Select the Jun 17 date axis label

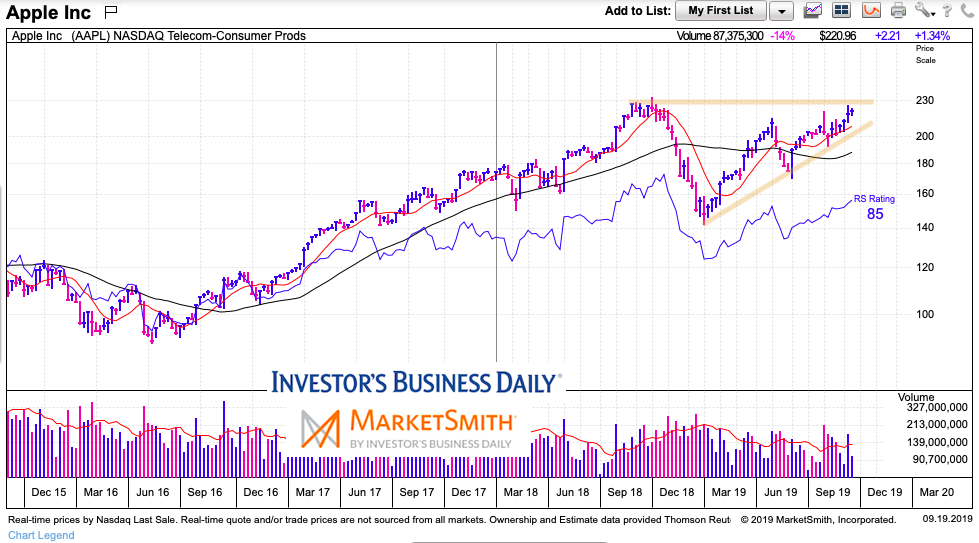coord(365,492)
